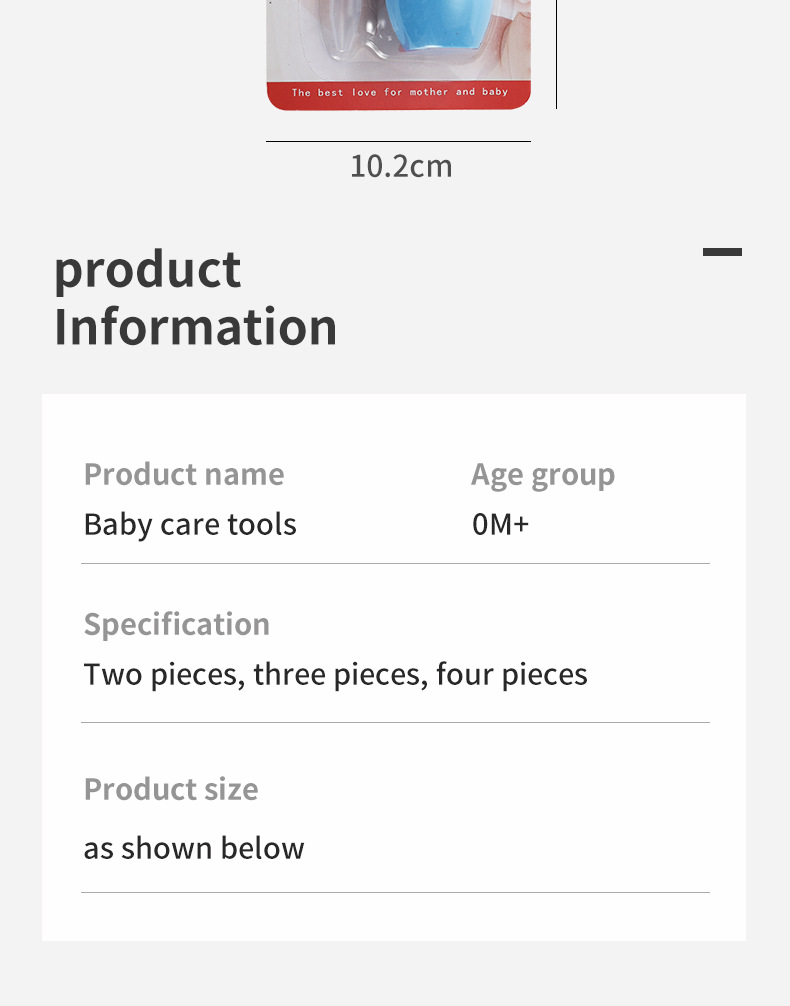Click the "0M+" age value
The height and width of the screenshot is (1006, 790).
[500, 525]
